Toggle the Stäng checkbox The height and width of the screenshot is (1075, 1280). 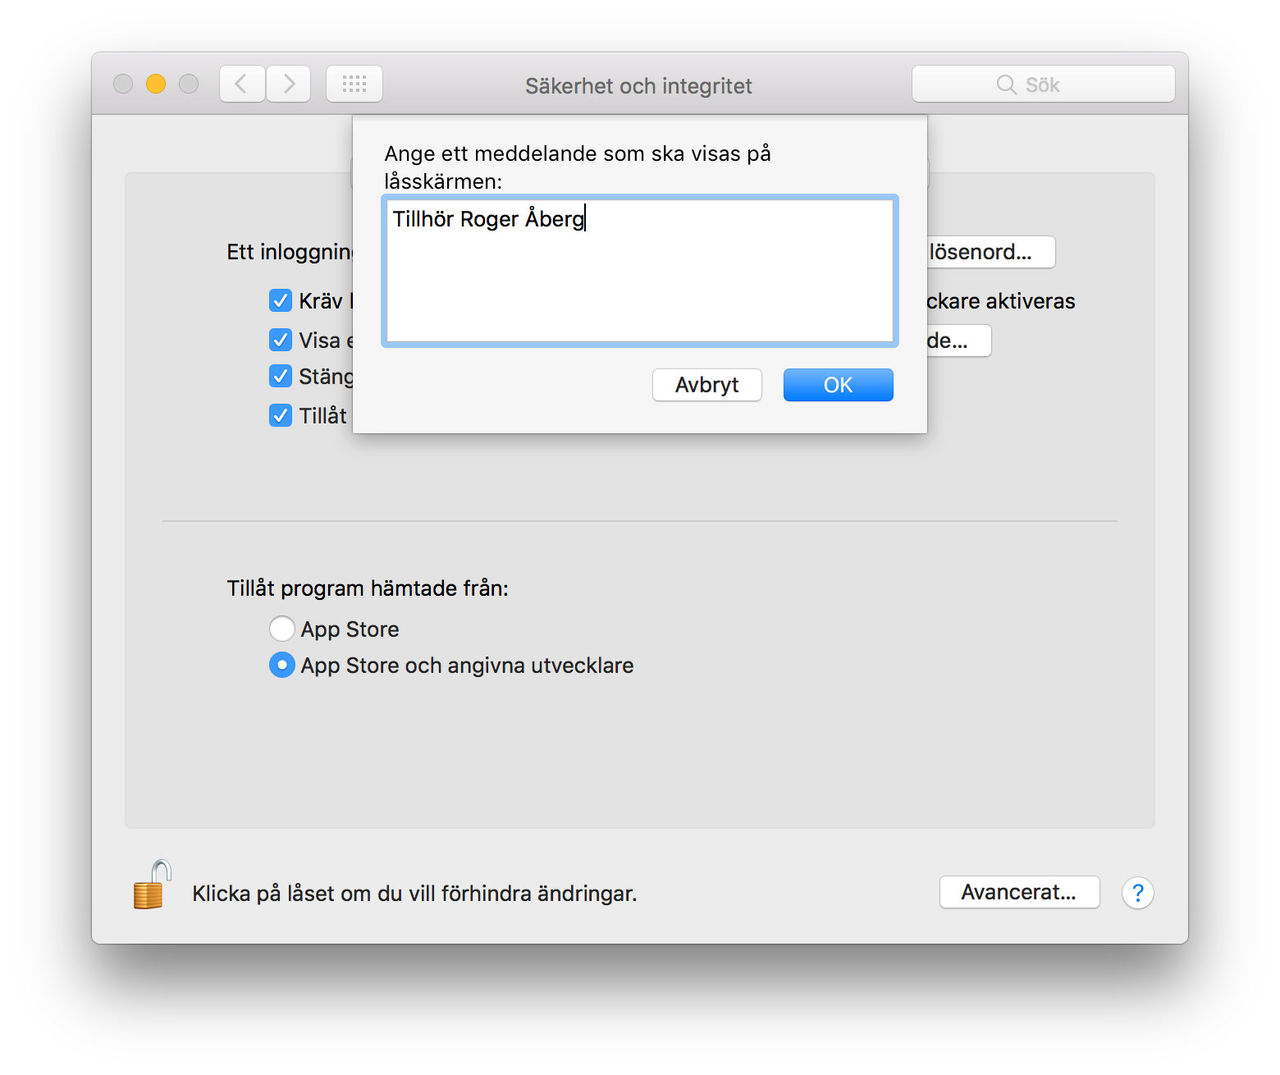coord(281,376)
